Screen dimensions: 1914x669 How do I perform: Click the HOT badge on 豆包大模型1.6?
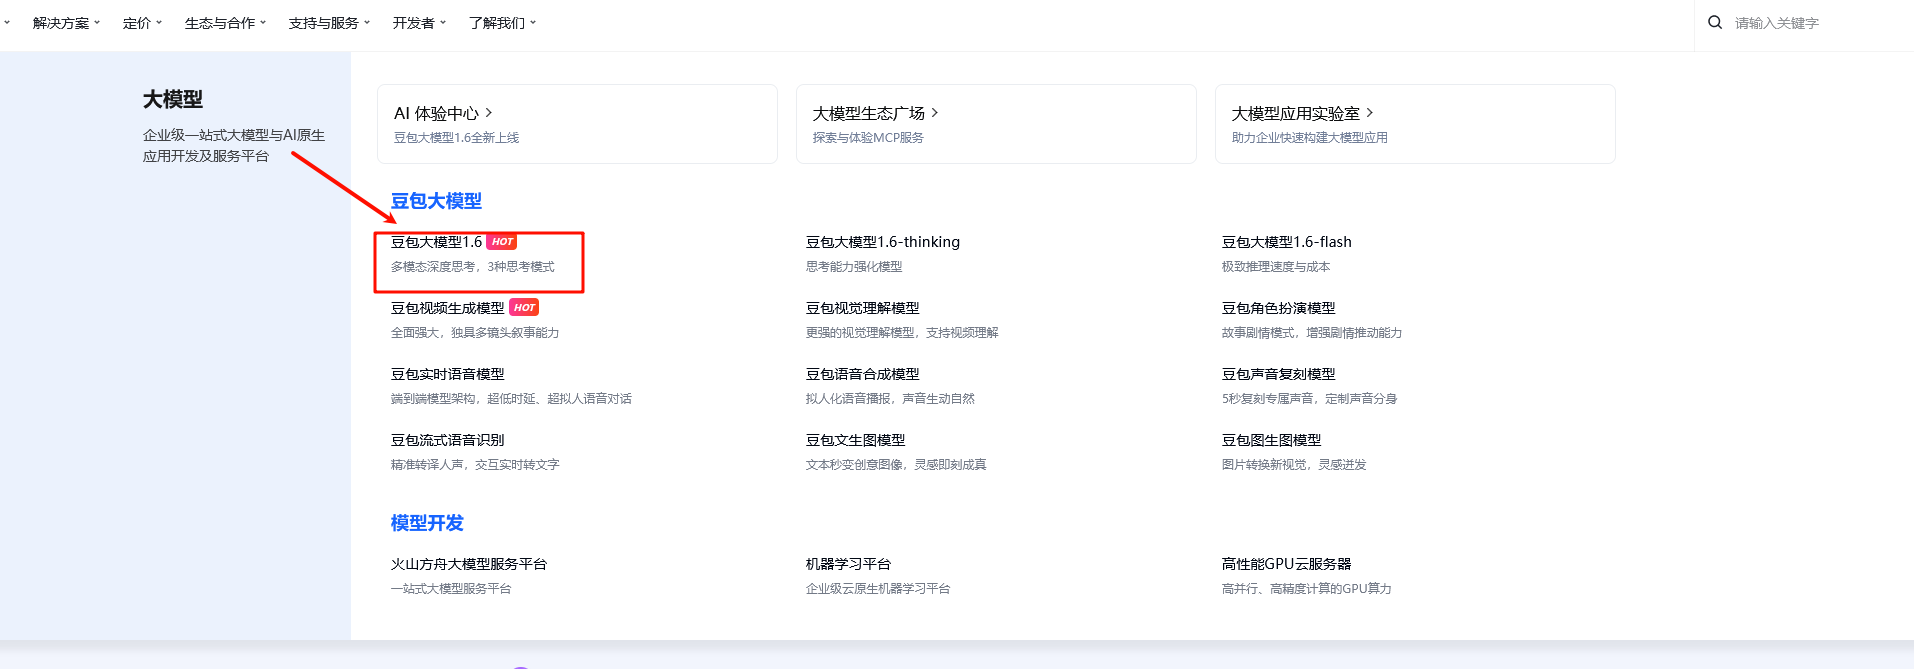point(502,242)
